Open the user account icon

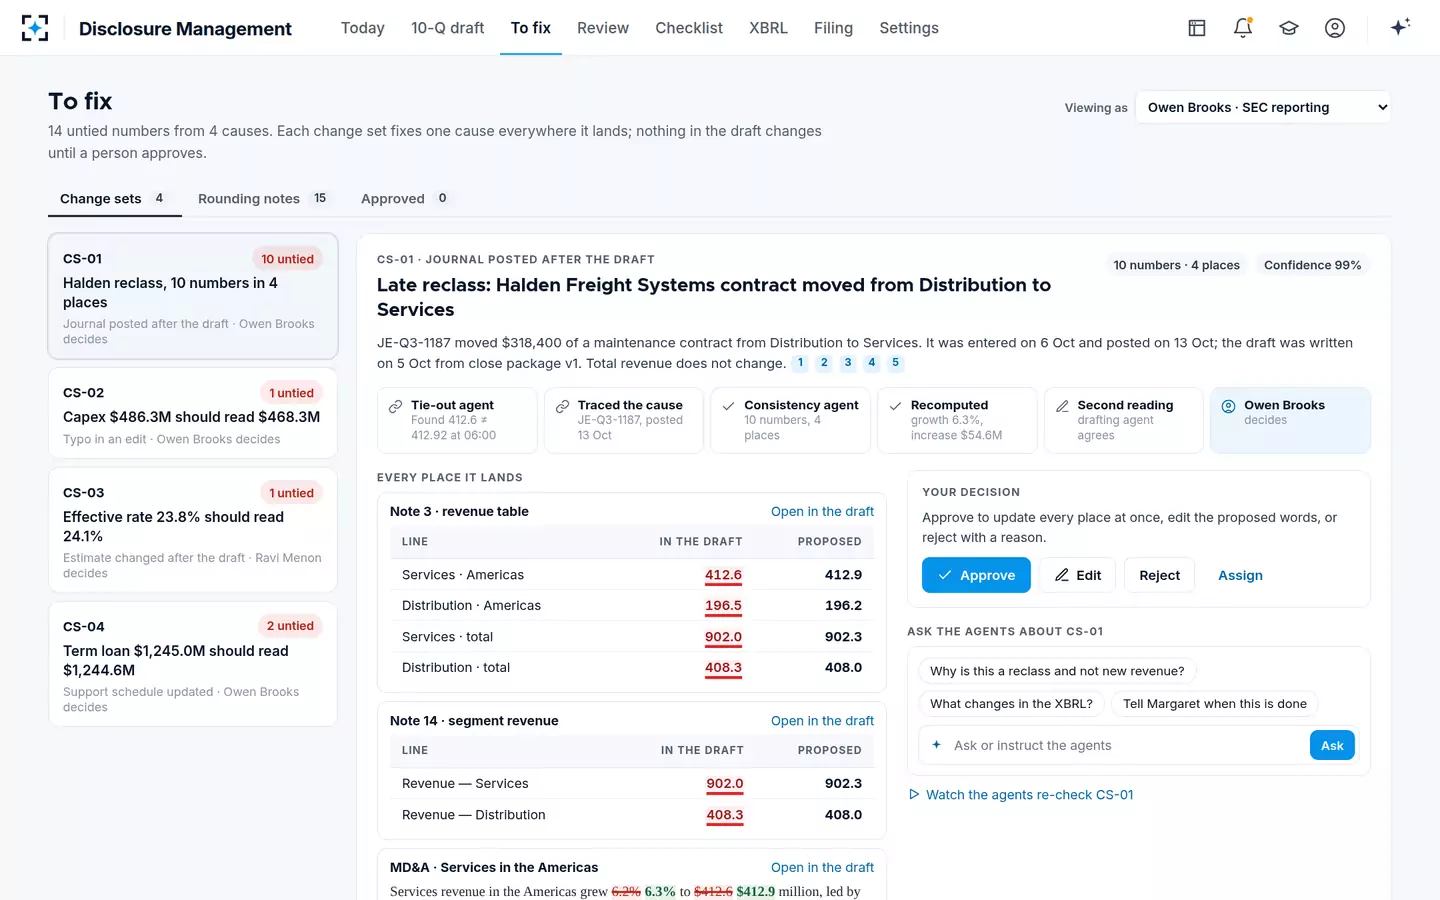coord(1335,28)
